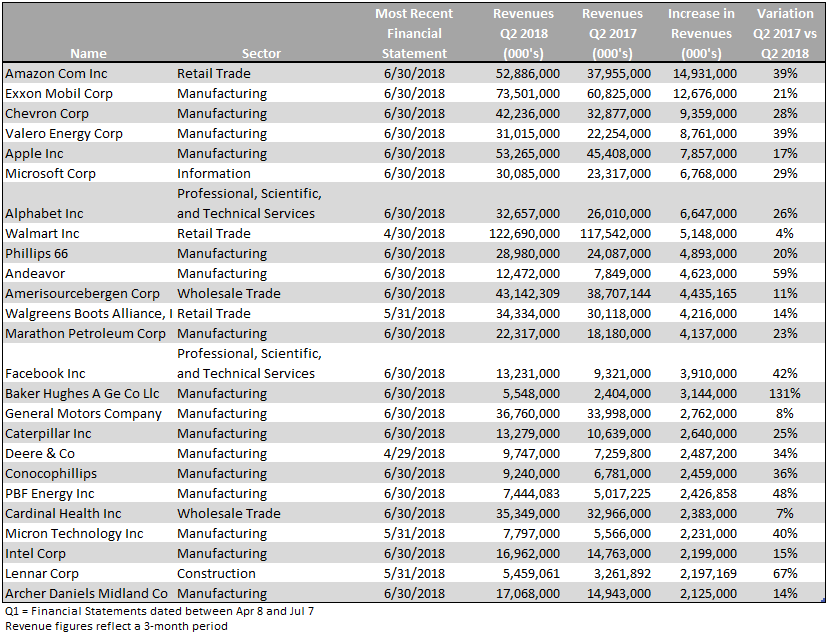Click the Revenues Q2 2018 header
The height and width of the screenshot is (635, 829).
[523, 33]
